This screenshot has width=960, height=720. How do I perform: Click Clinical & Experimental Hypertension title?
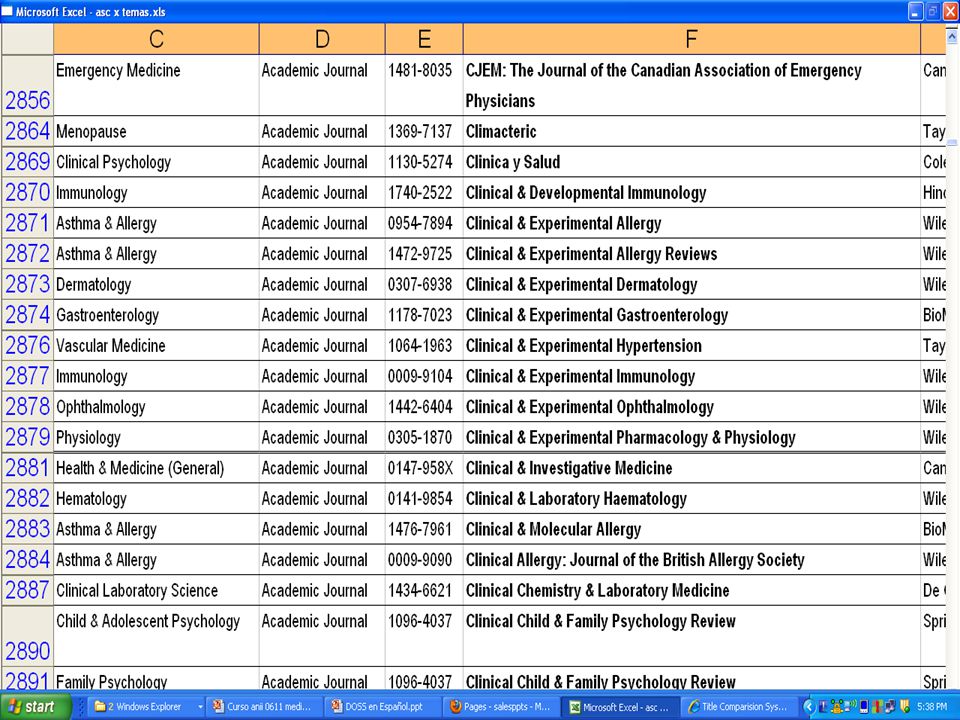pyautogui.click(x=692, y=345)
